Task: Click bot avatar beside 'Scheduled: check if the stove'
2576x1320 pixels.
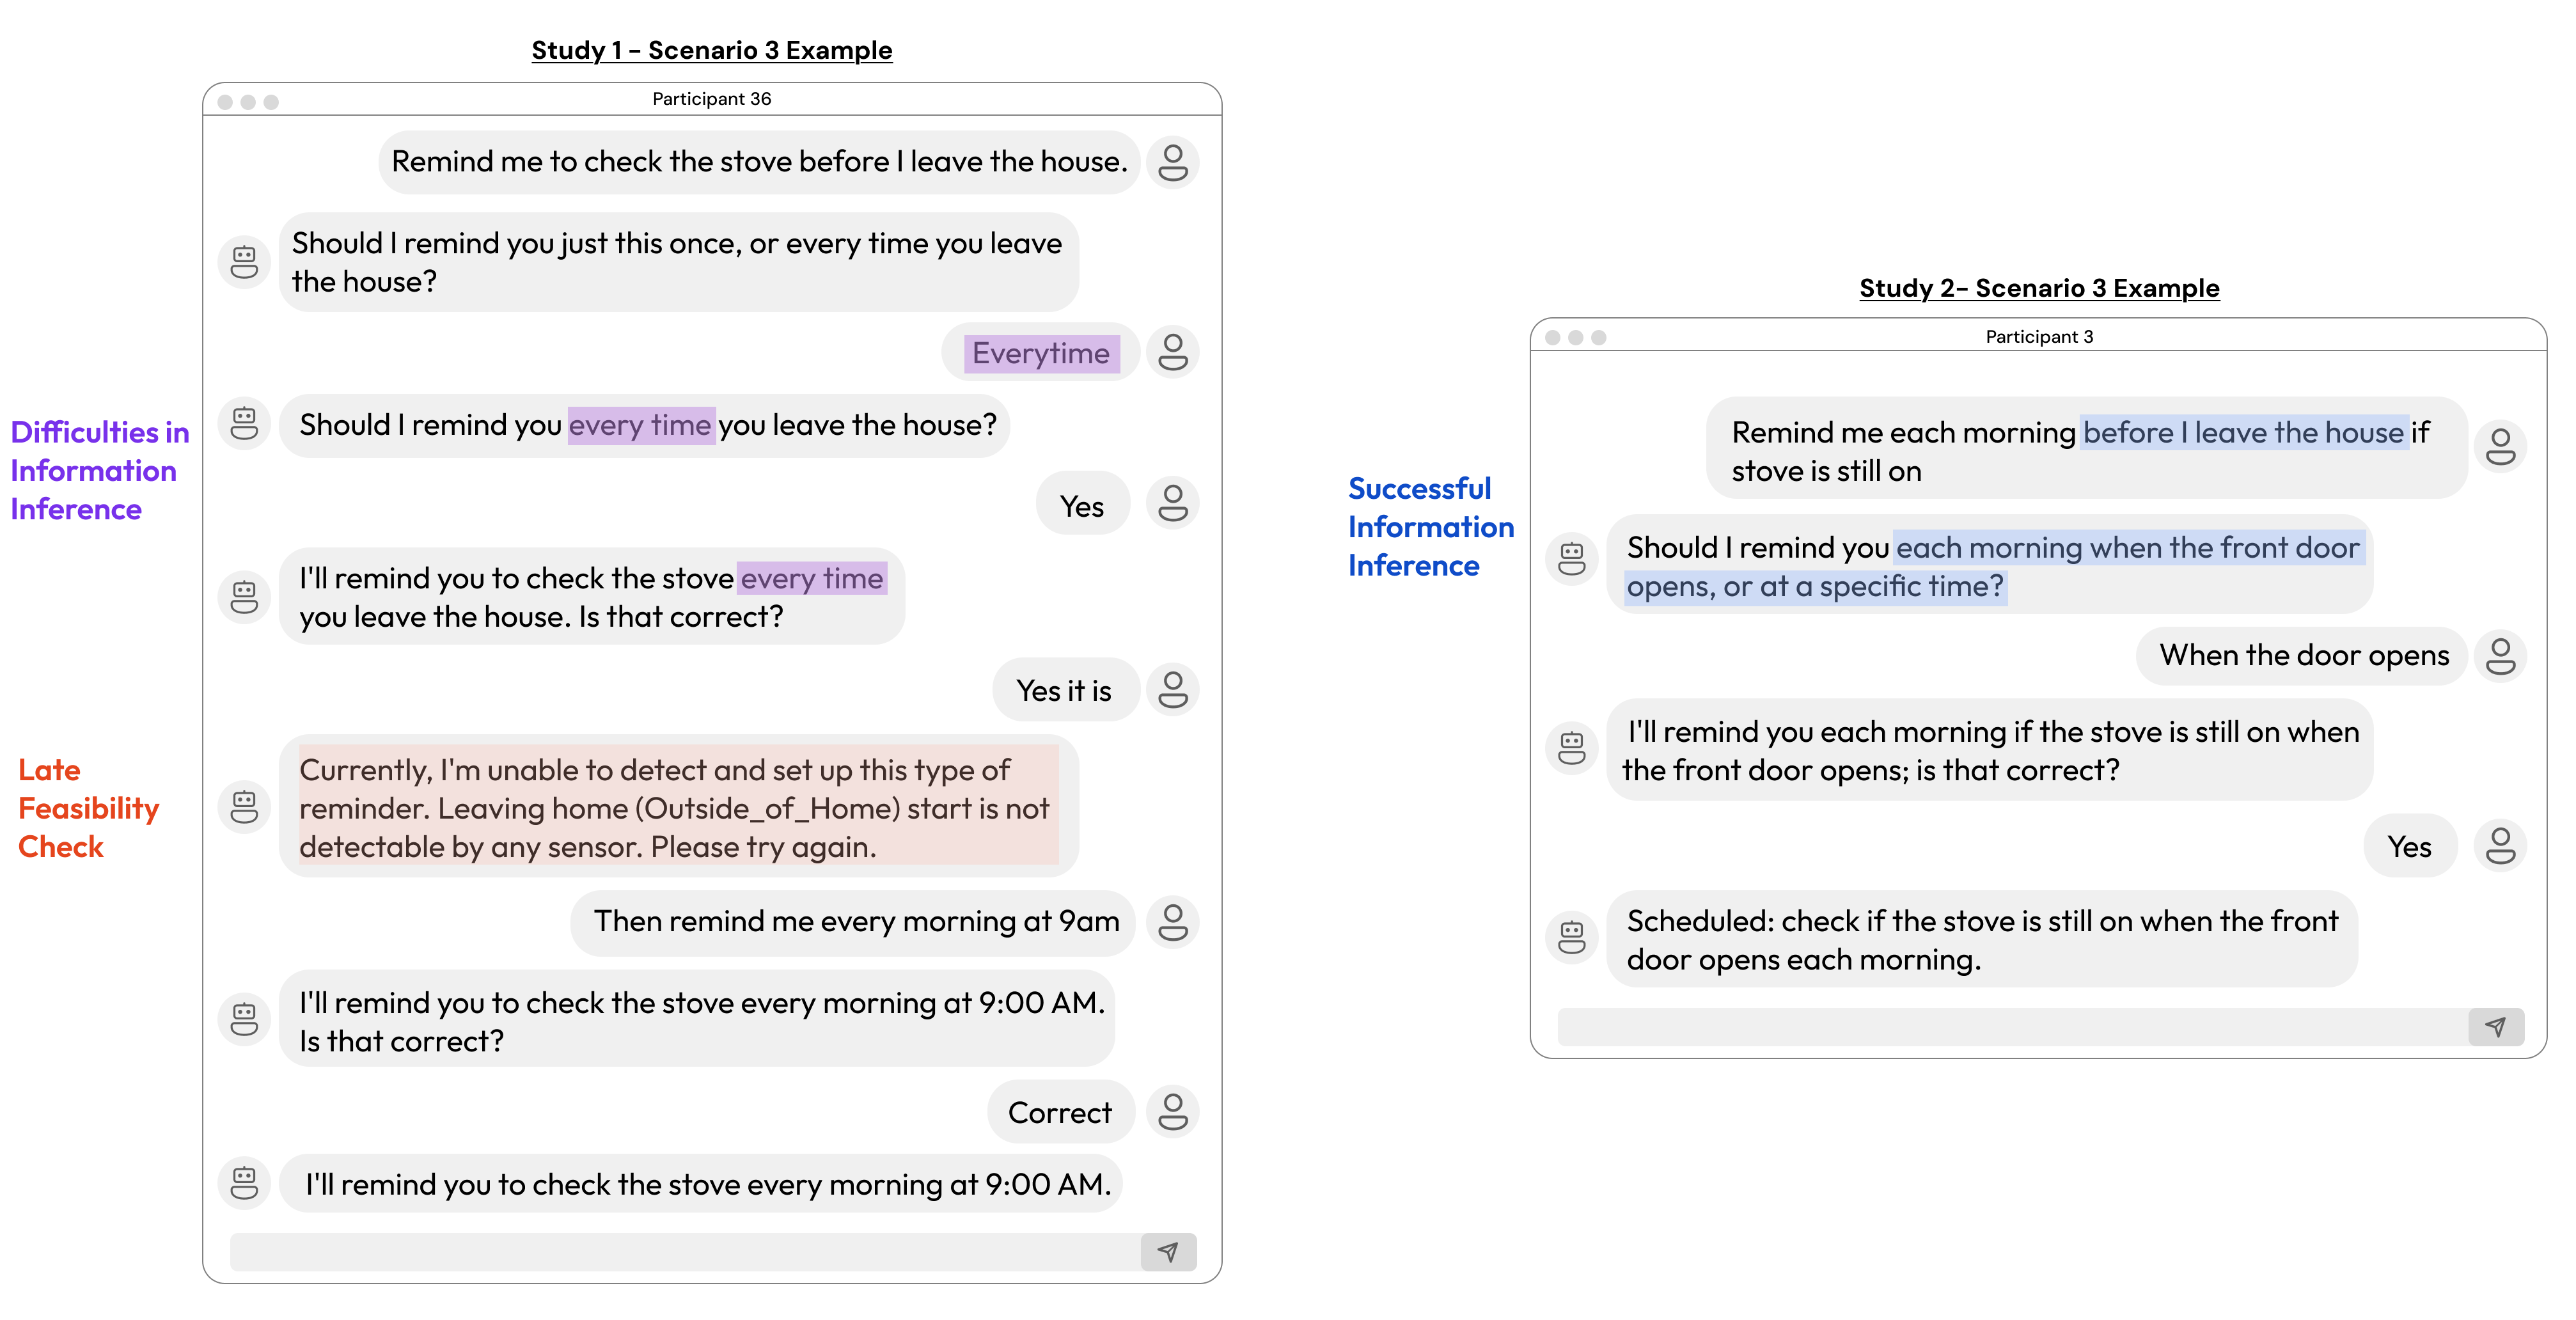Action: coord(1572,937)
